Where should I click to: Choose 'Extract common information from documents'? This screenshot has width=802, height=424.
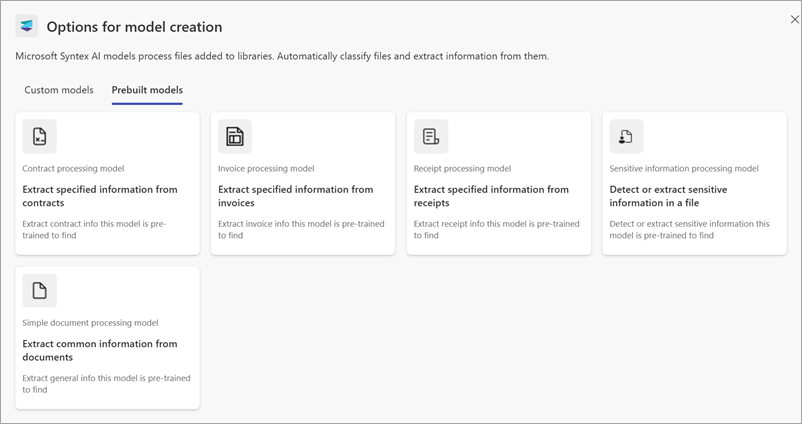pyautogui.click(x=100, y=350)
